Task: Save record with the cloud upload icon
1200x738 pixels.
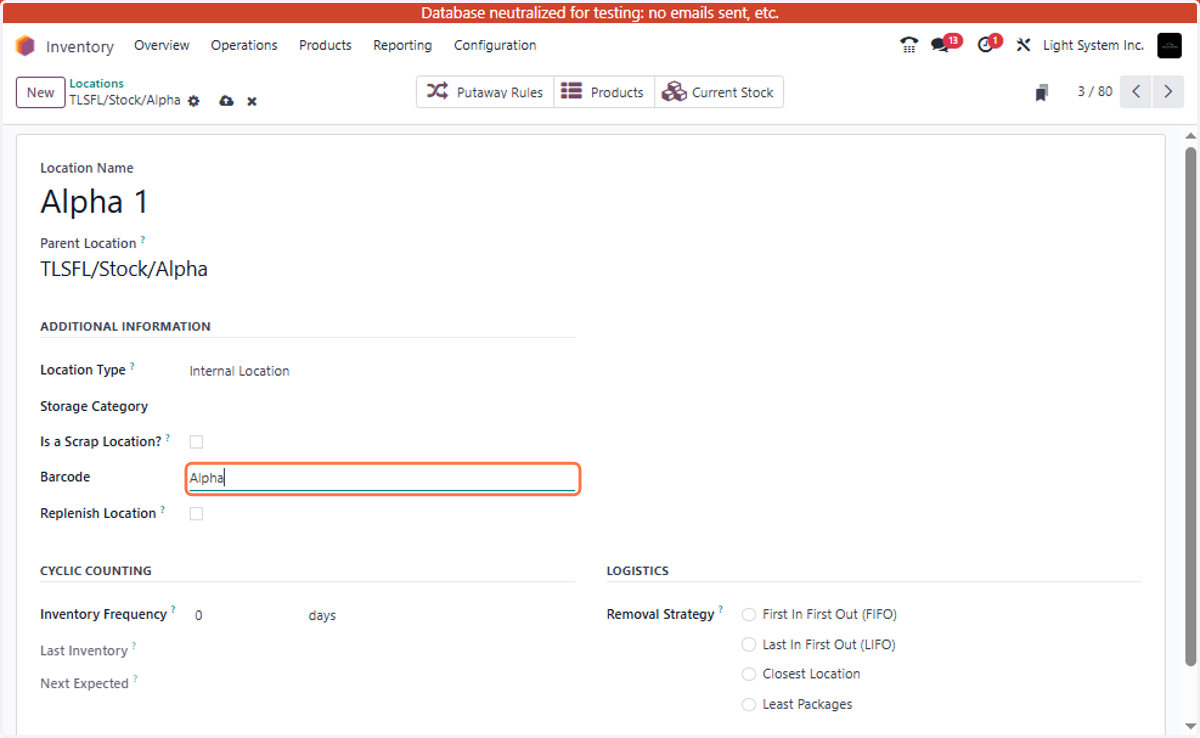Action: click(x=226, y=101)
